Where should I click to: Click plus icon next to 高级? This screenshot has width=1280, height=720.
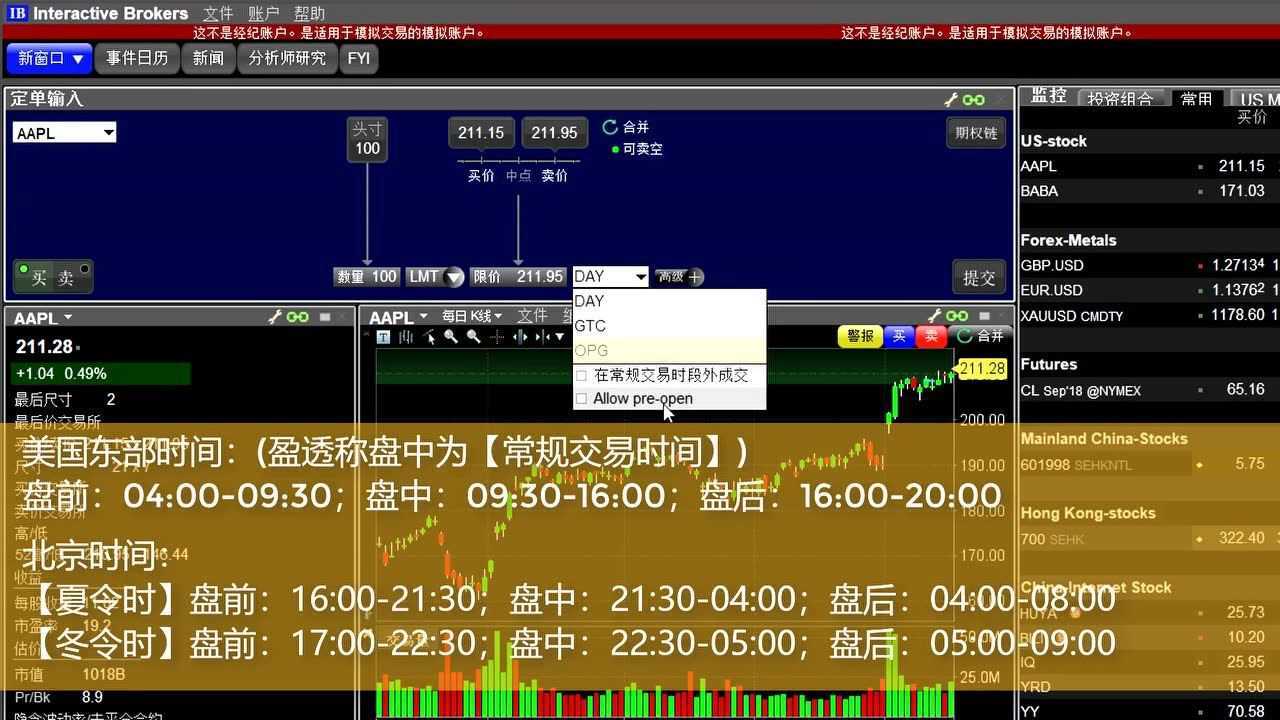click(696, 277)
